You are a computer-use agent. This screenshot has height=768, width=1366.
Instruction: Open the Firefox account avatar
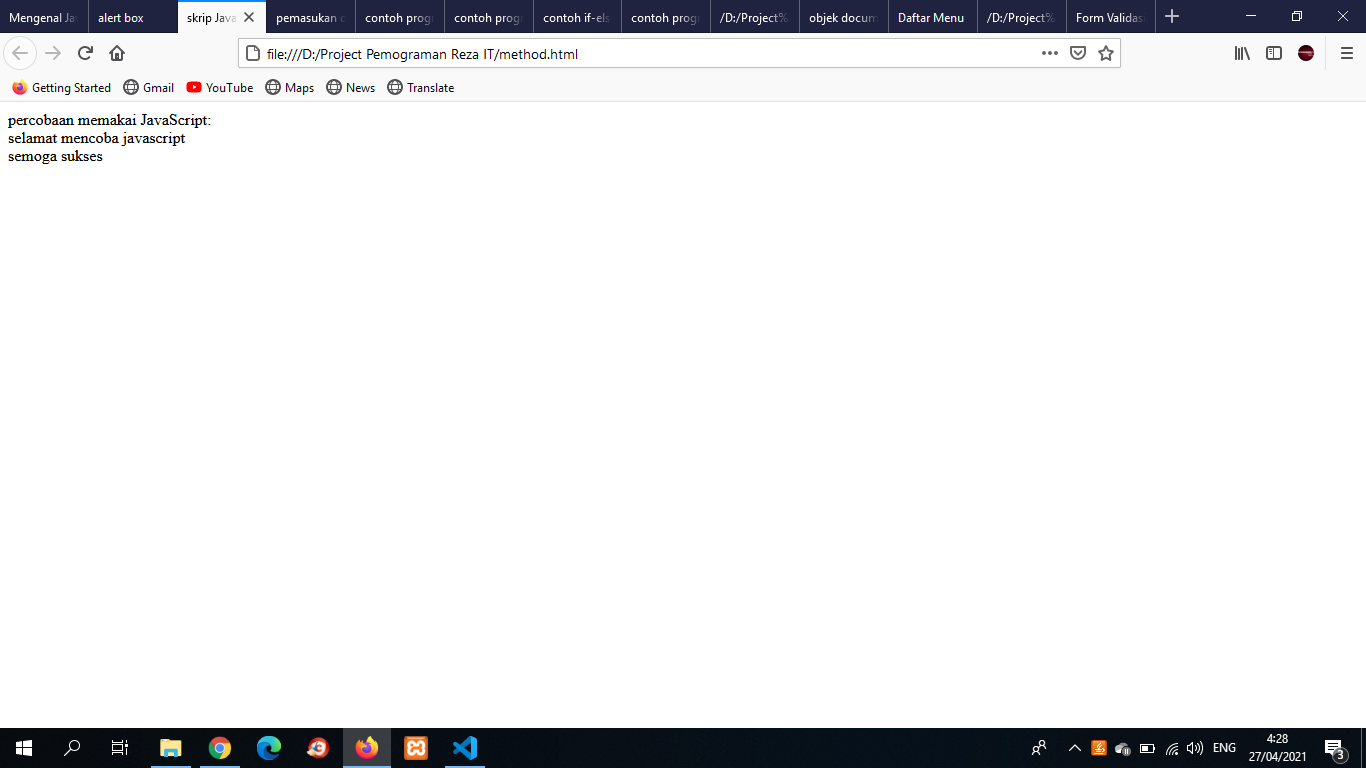point(1306,53)
